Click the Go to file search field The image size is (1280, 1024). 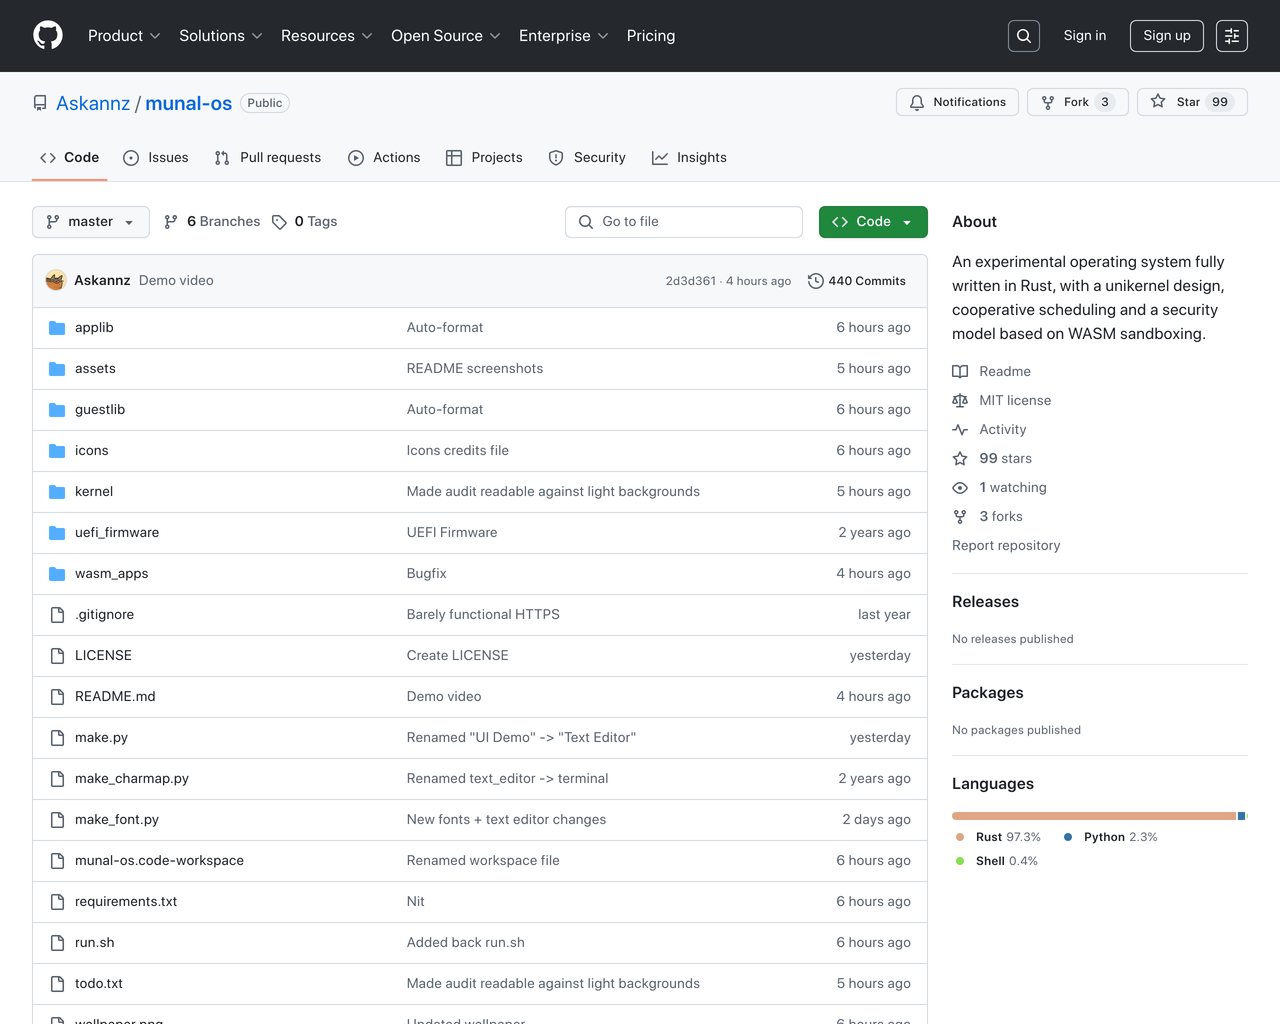pyautogui.click(x=684, y=222)
